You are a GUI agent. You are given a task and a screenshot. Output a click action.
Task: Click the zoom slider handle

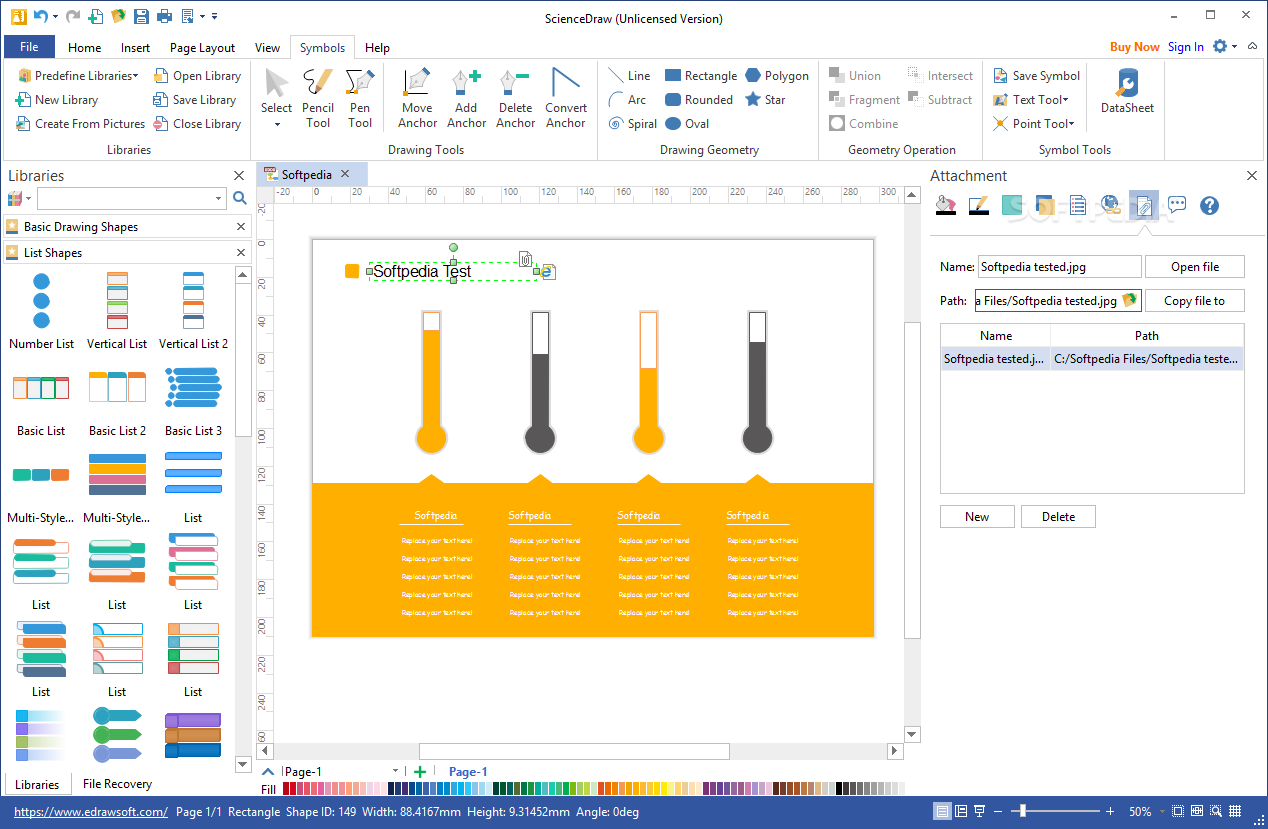pos(1021,811)
